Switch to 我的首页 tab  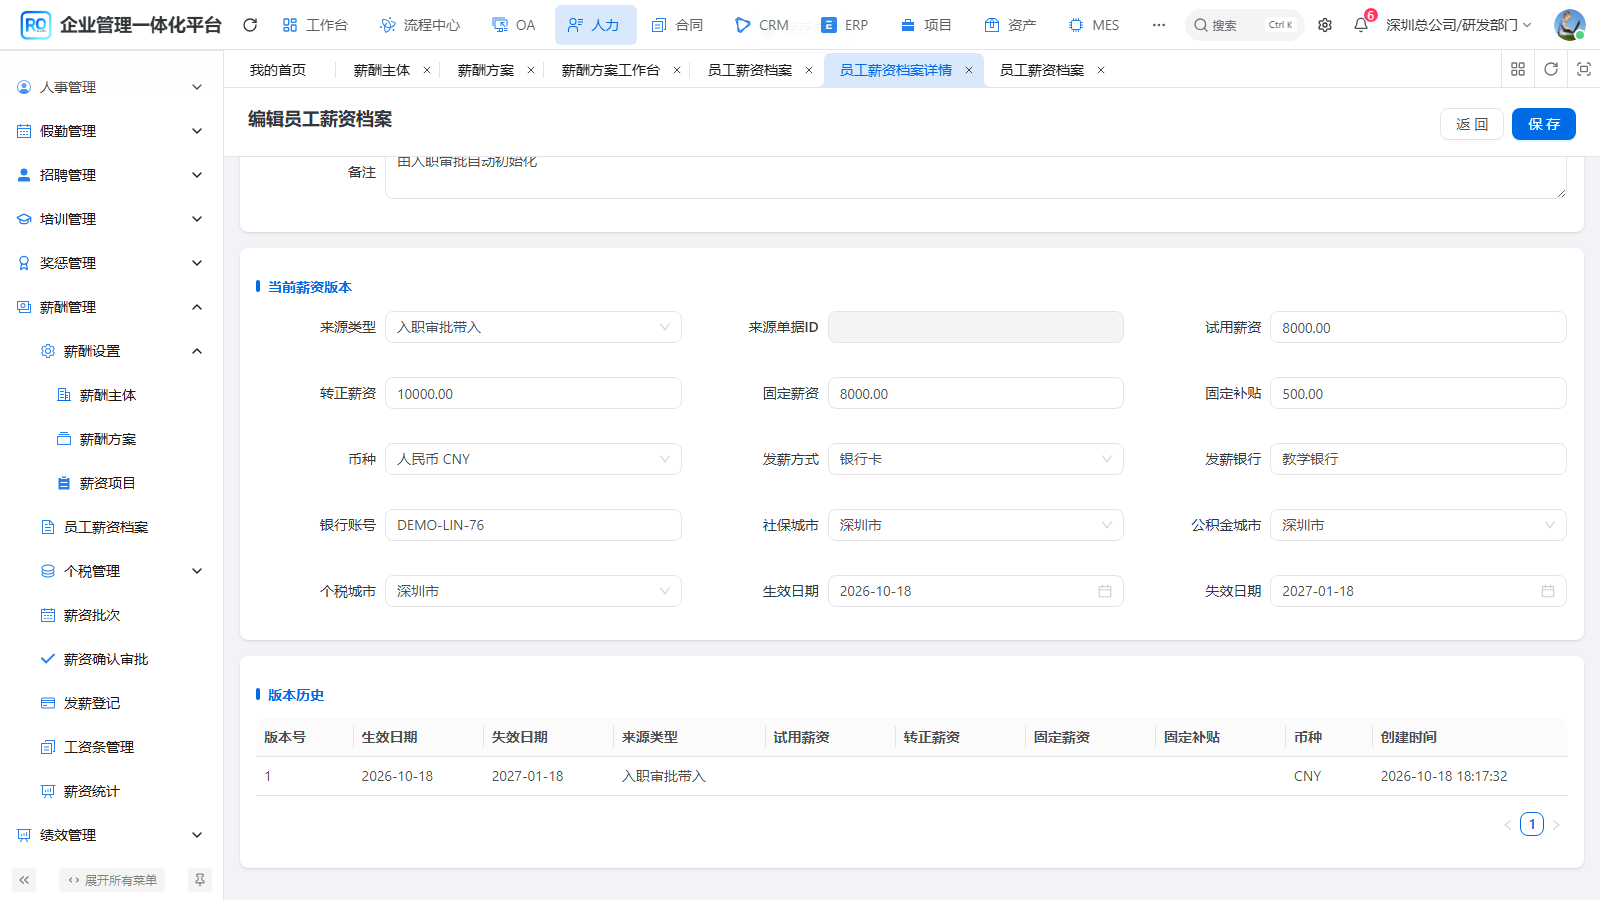point(278,70)
